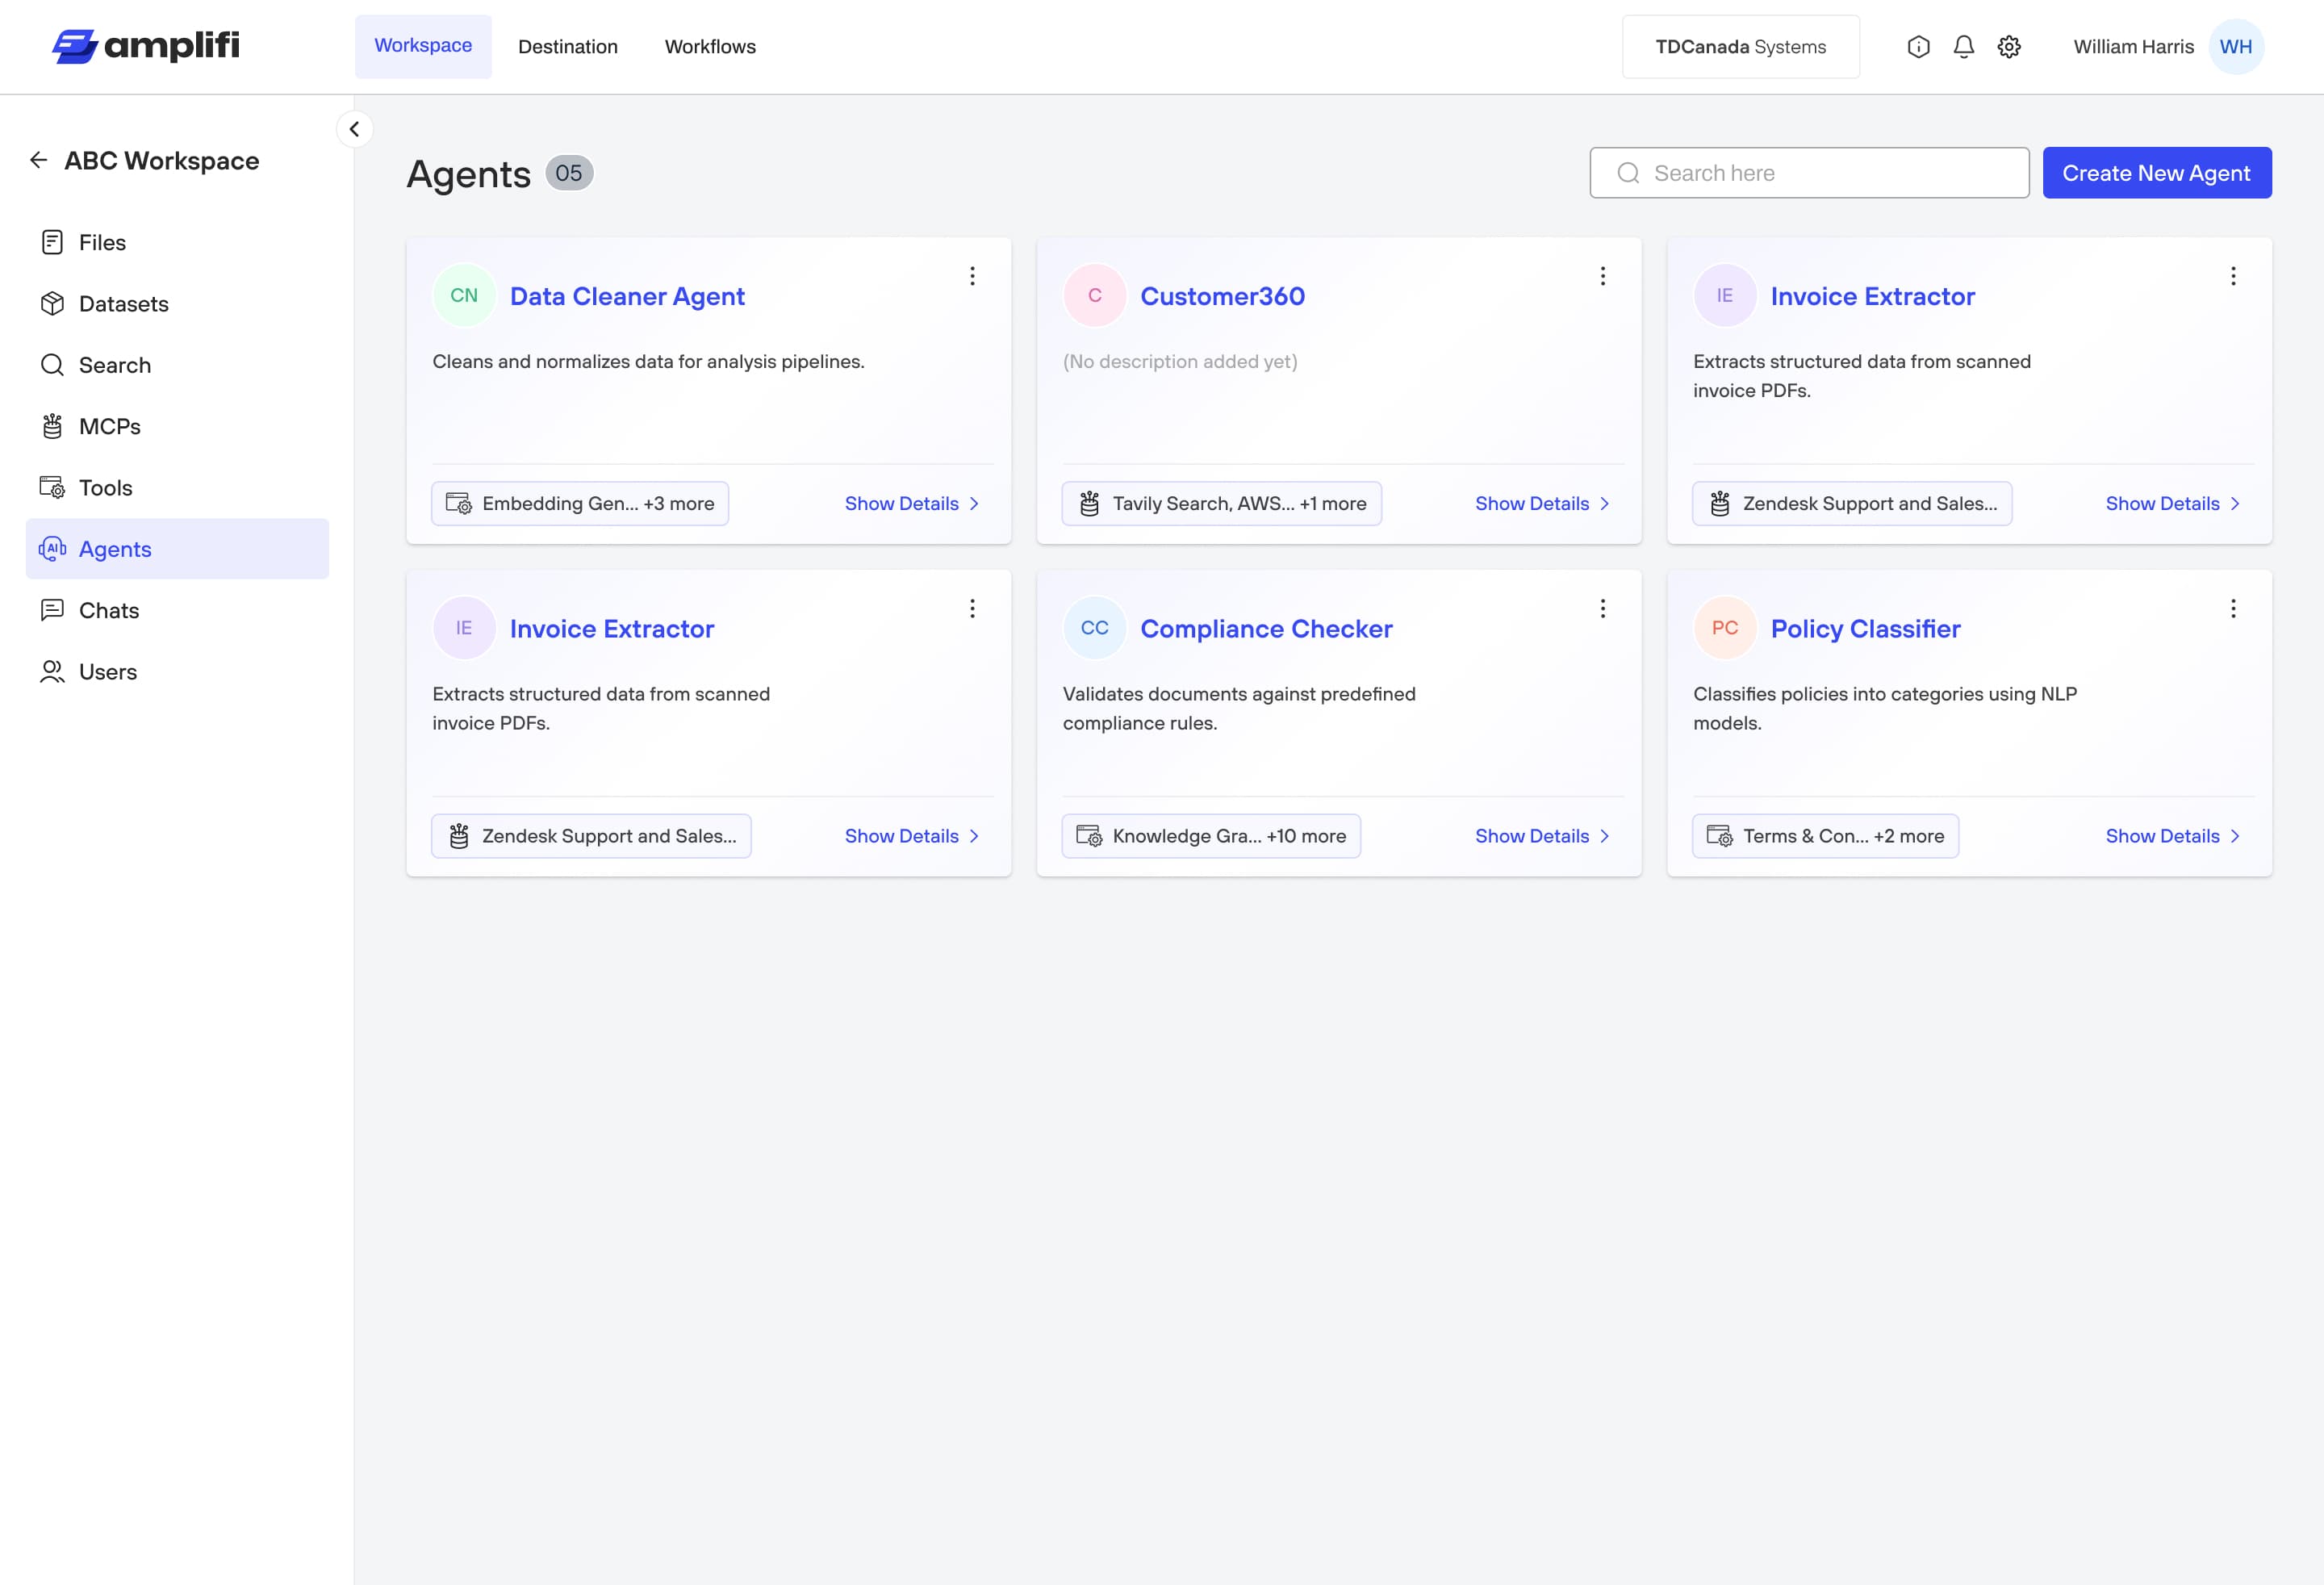Show Details for Policy Classifier
Viewport: 2324px width, 1585px height.
(2173, 836)
